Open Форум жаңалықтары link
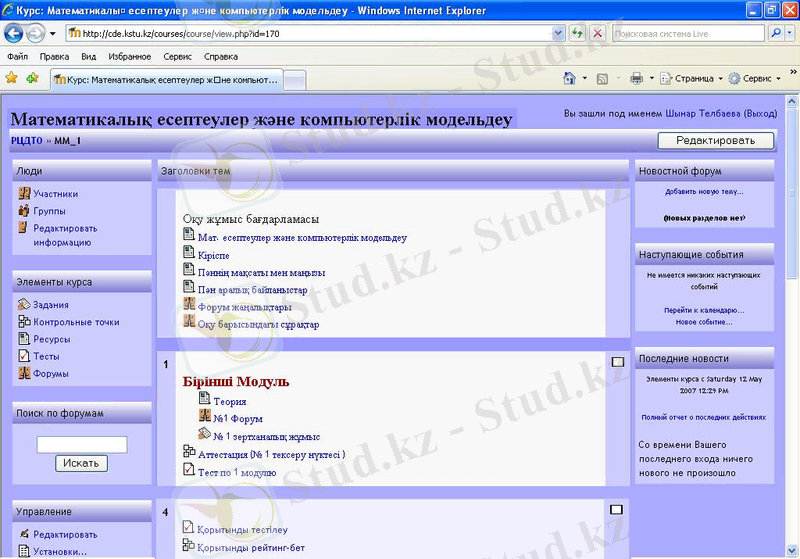Screen dimensions: 800x559 click(x=244, y=307)
